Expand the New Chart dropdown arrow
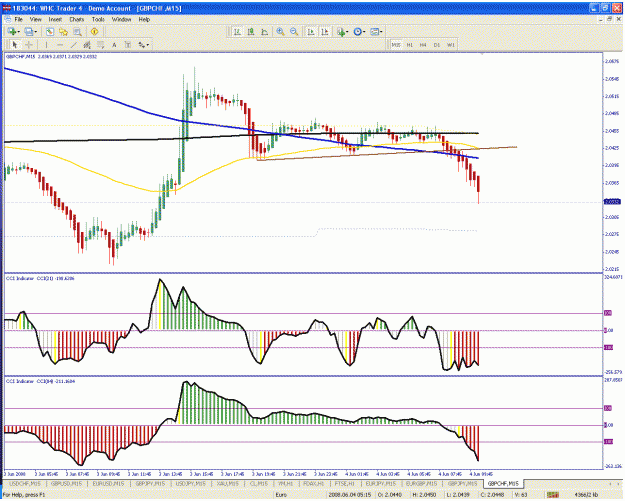 tap(18, 31)
